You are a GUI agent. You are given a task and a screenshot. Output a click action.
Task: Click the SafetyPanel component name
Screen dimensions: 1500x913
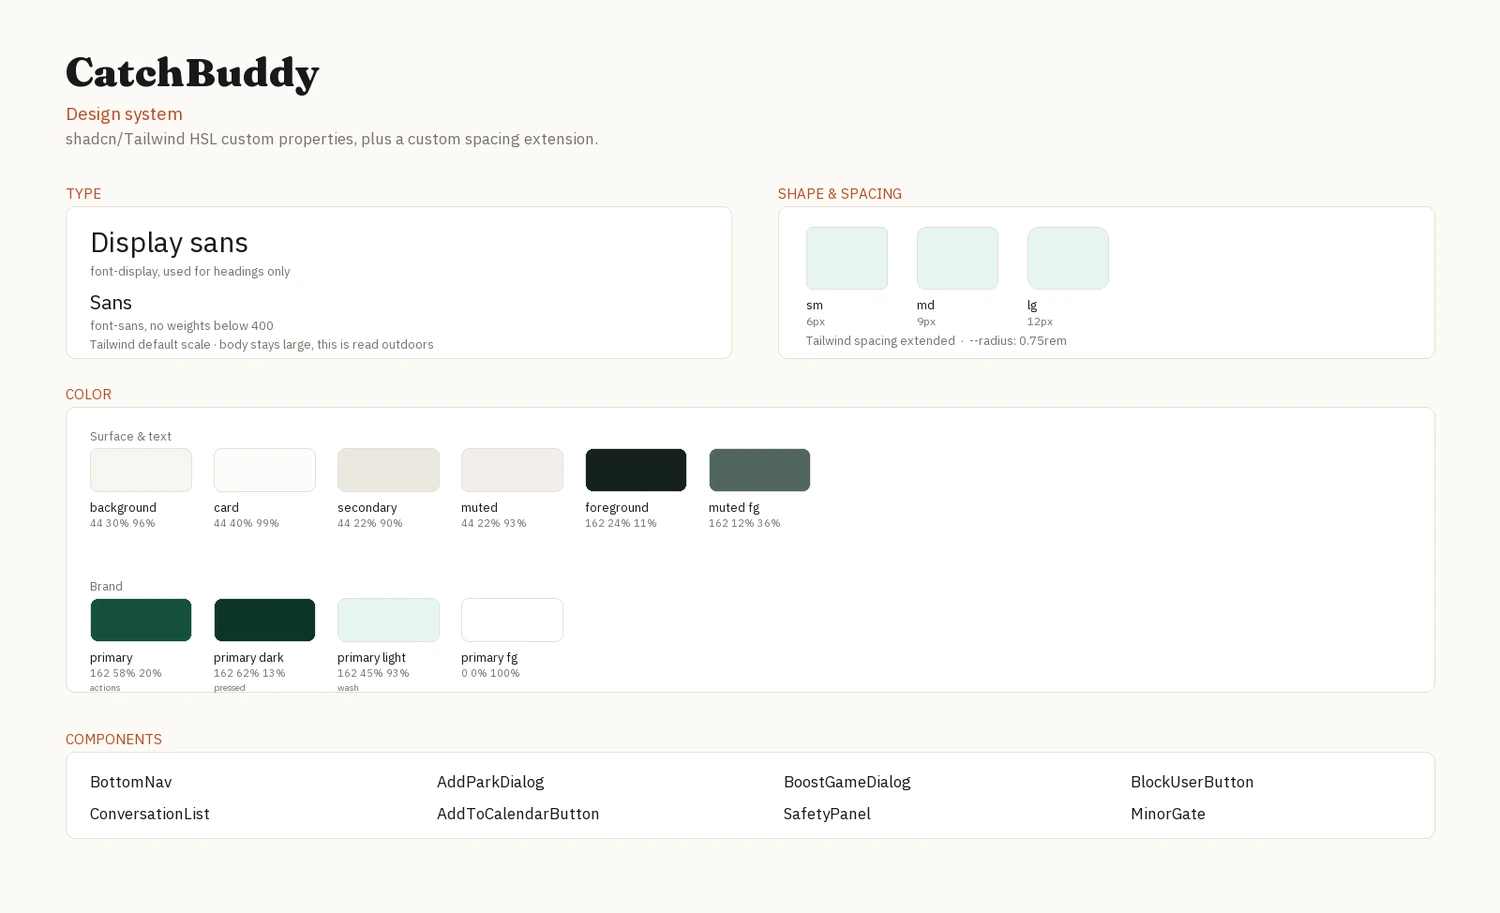point(827,814)
